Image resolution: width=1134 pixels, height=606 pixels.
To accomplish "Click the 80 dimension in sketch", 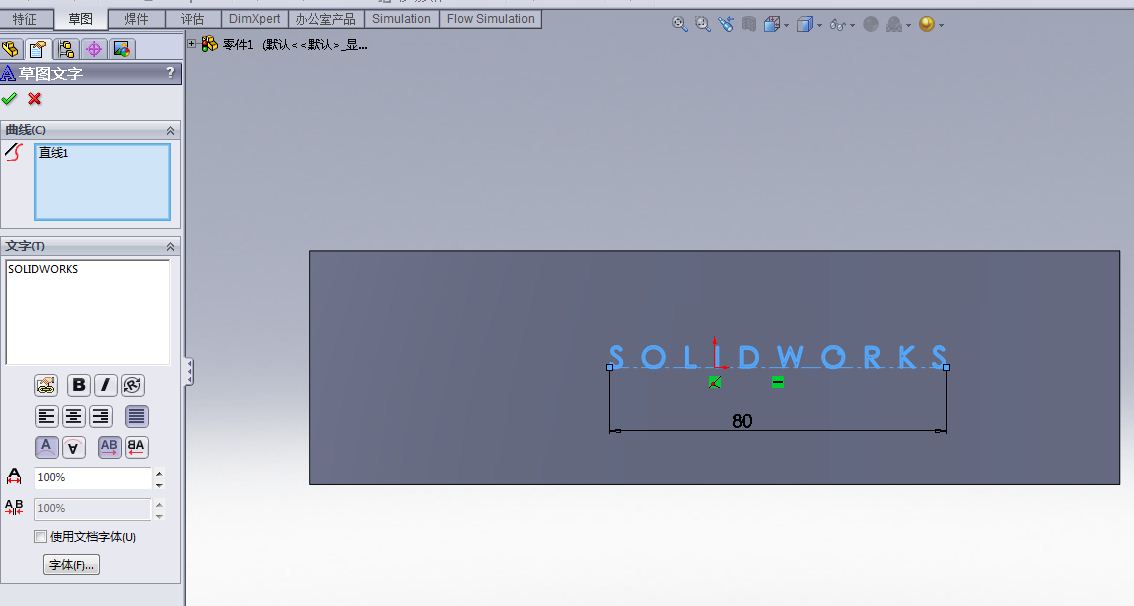I will (742, 421).
